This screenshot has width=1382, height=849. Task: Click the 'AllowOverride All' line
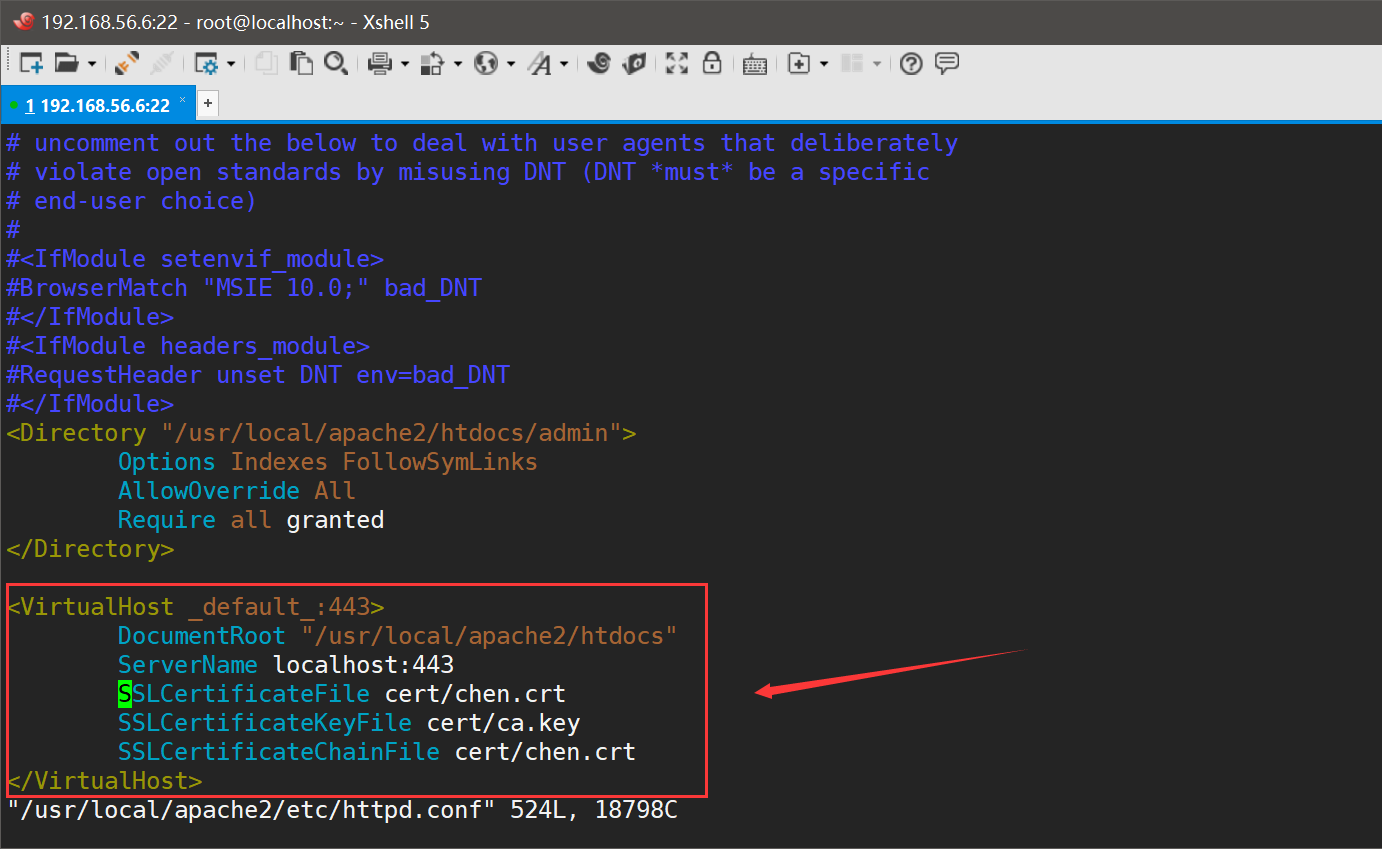tap(237, 490)
